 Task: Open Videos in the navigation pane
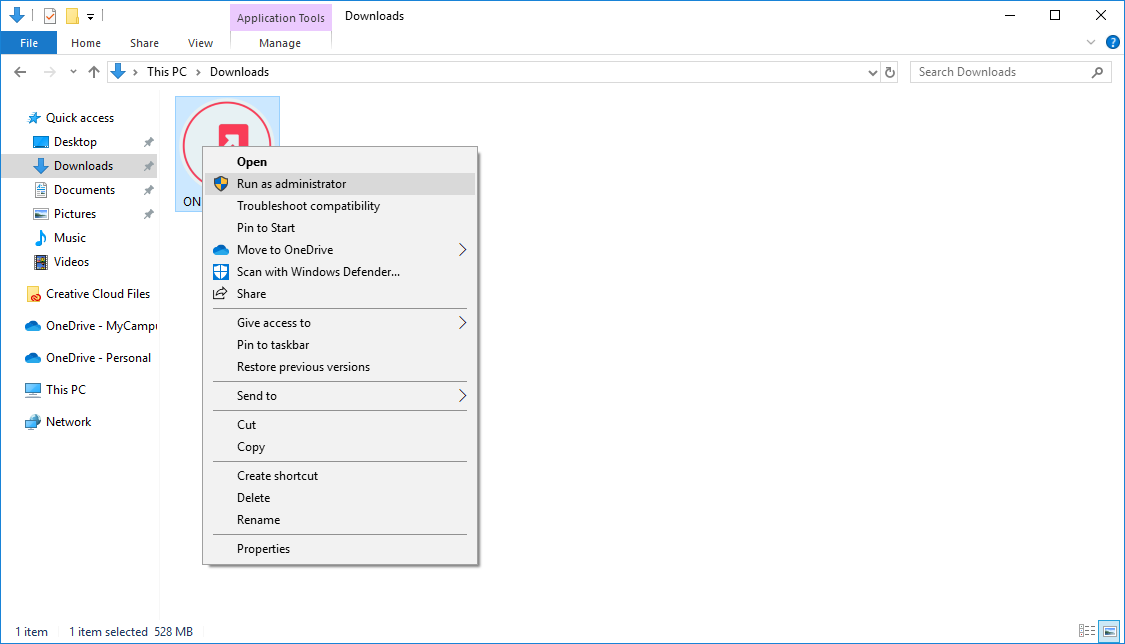[71, 262]
